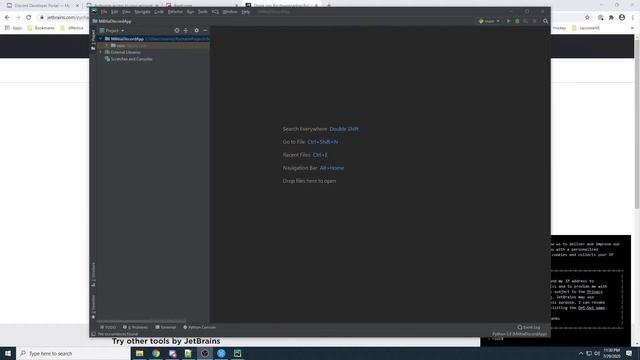Switch to Discord Developer Portal Chrome tab

click(42, 6)
